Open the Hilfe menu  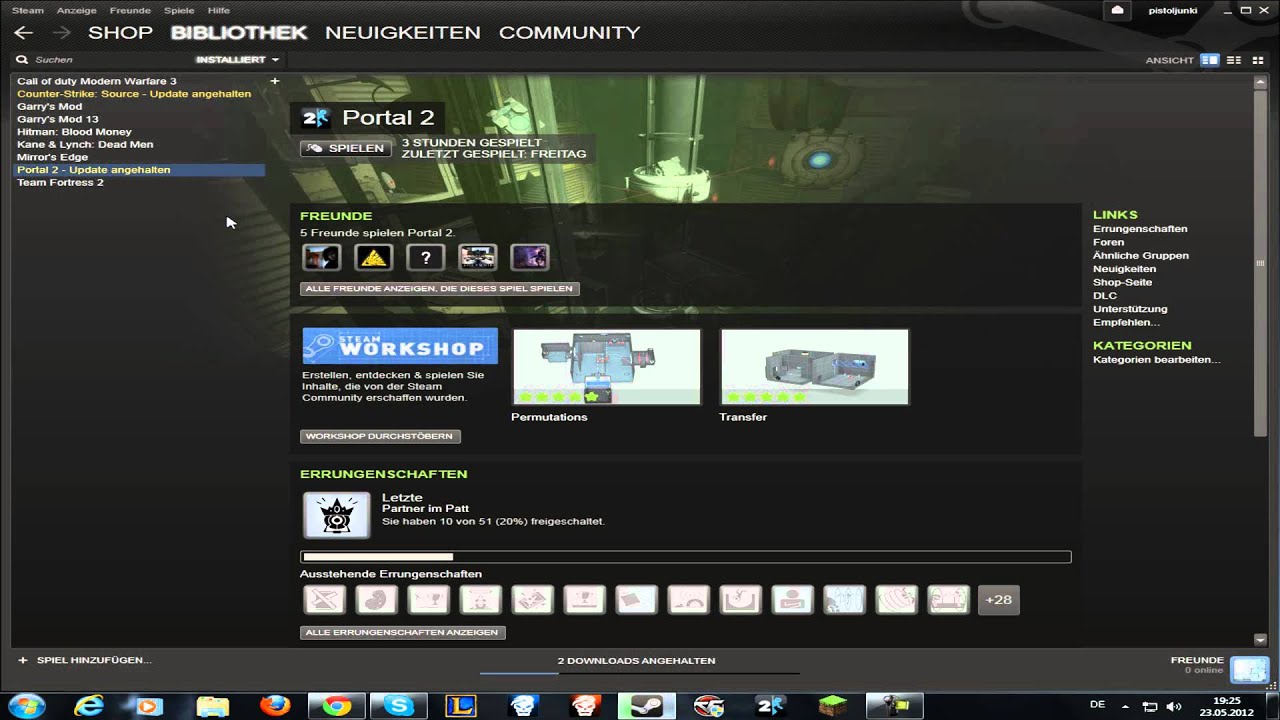click(x=219, y=10)
